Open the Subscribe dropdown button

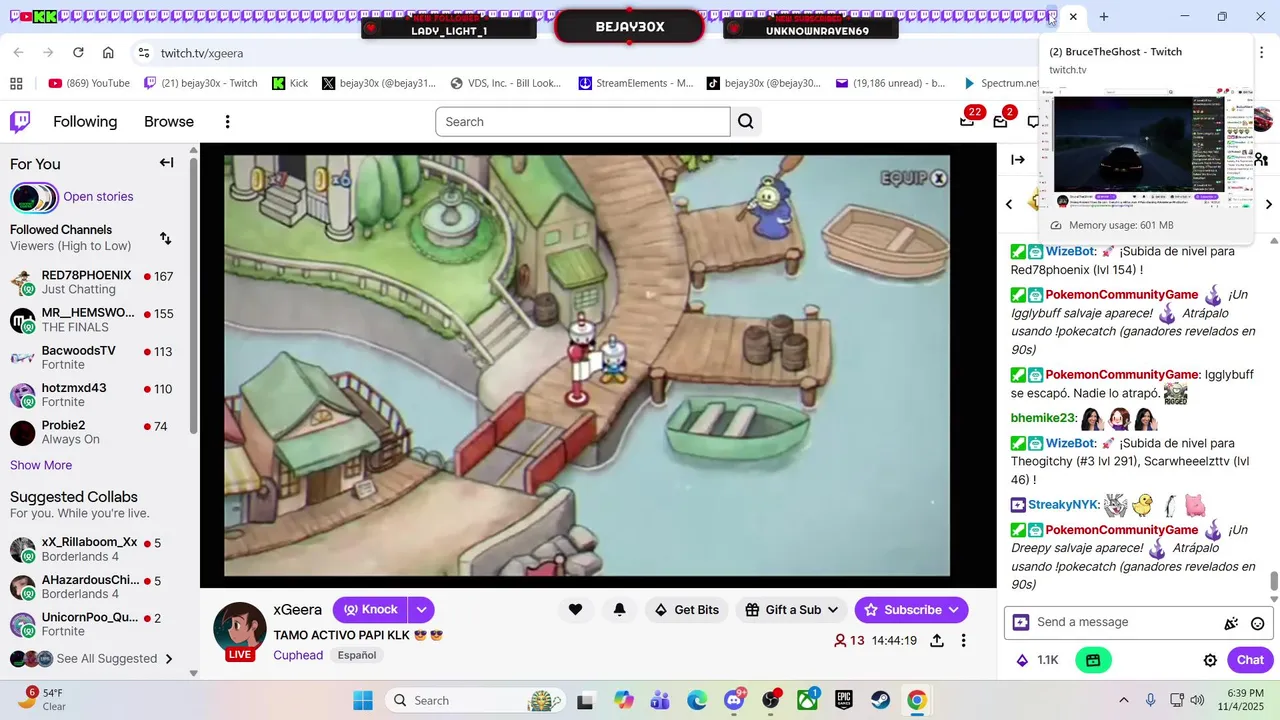point(911,610)
